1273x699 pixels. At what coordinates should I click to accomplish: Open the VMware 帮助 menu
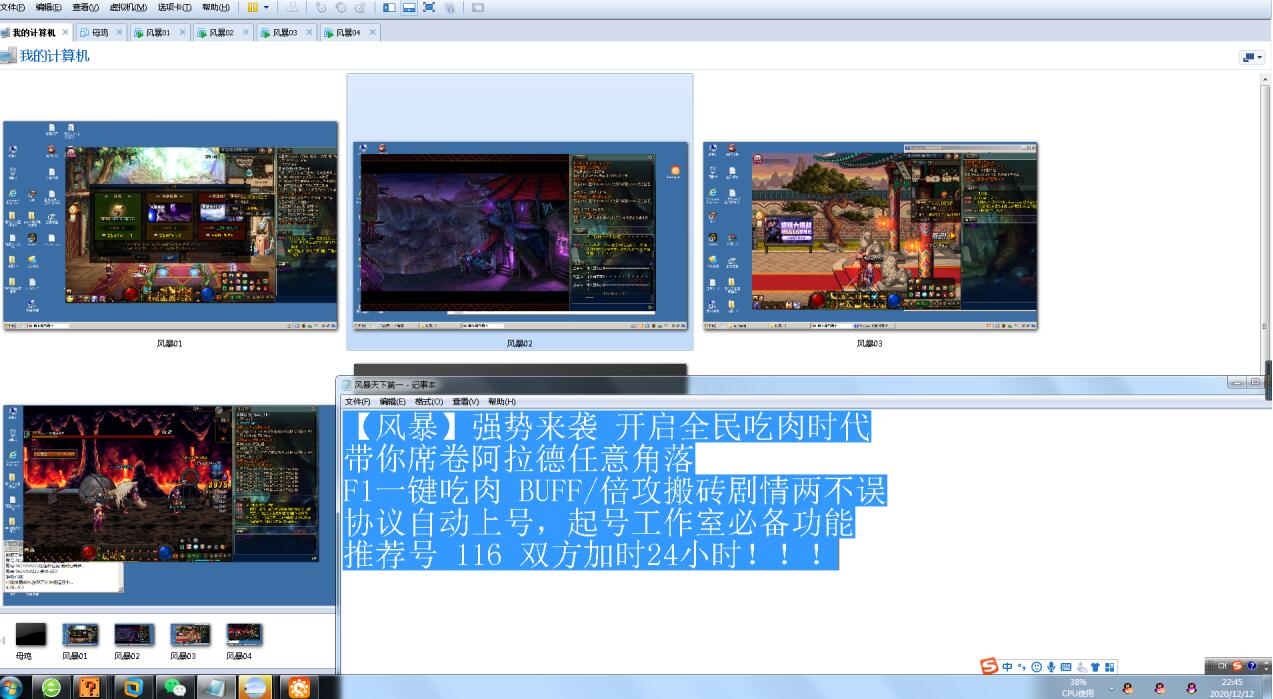tap(216, 7)
